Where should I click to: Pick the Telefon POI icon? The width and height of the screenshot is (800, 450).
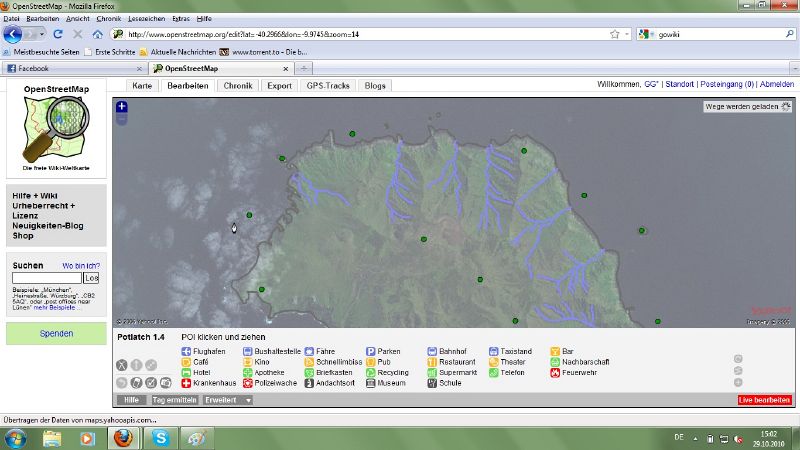pyautogui.click(x=493, y=373)
